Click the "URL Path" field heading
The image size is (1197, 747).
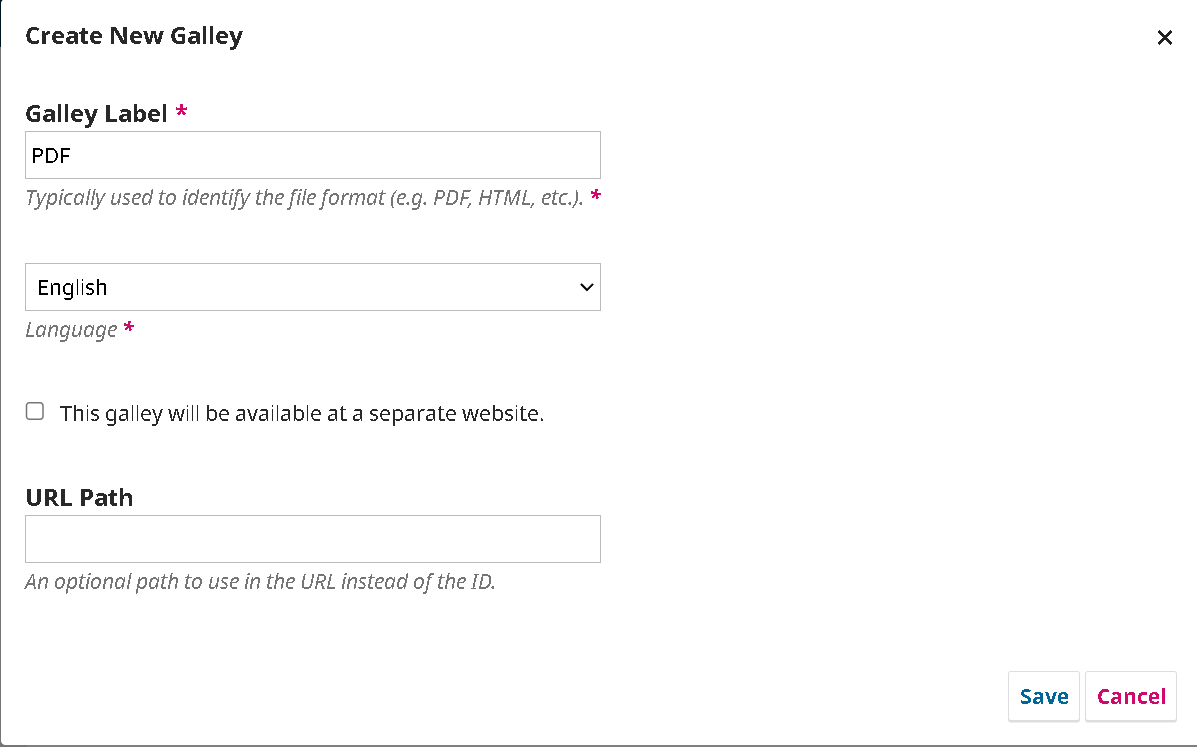point(79,497)
